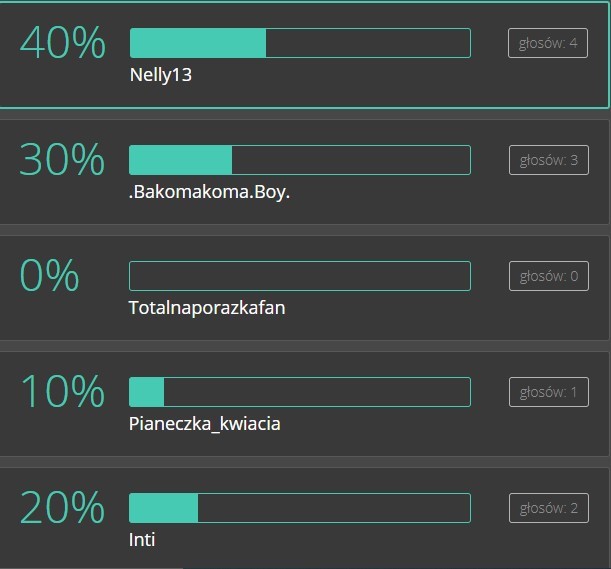Click the 20% progress bar for Inti

click(x=300, y=508)
